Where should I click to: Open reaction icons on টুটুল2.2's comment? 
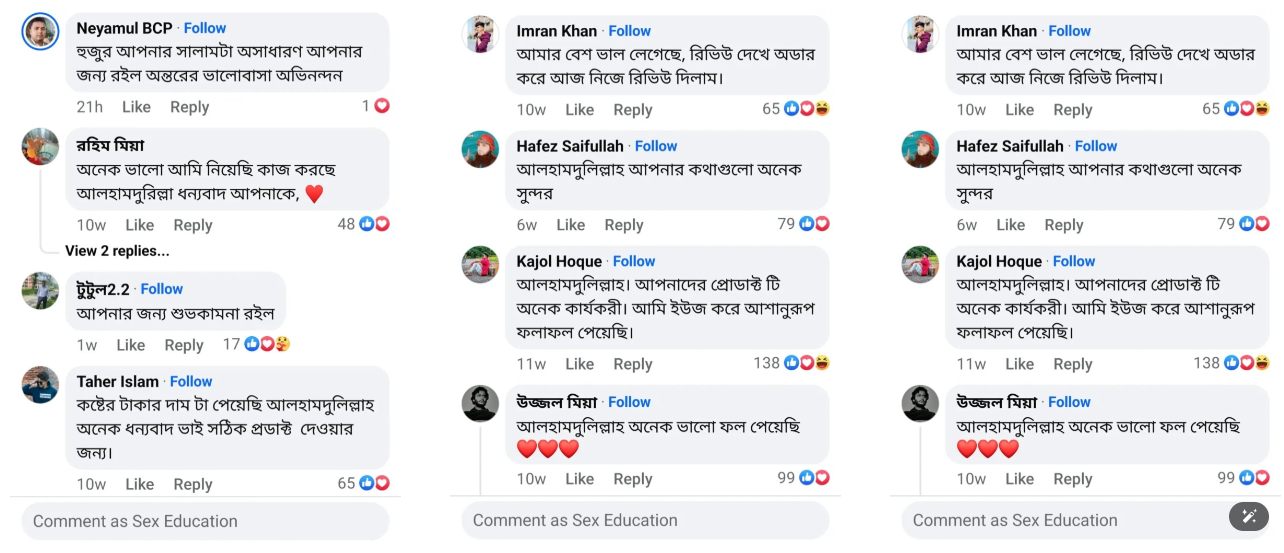click(x=268, y=344)
